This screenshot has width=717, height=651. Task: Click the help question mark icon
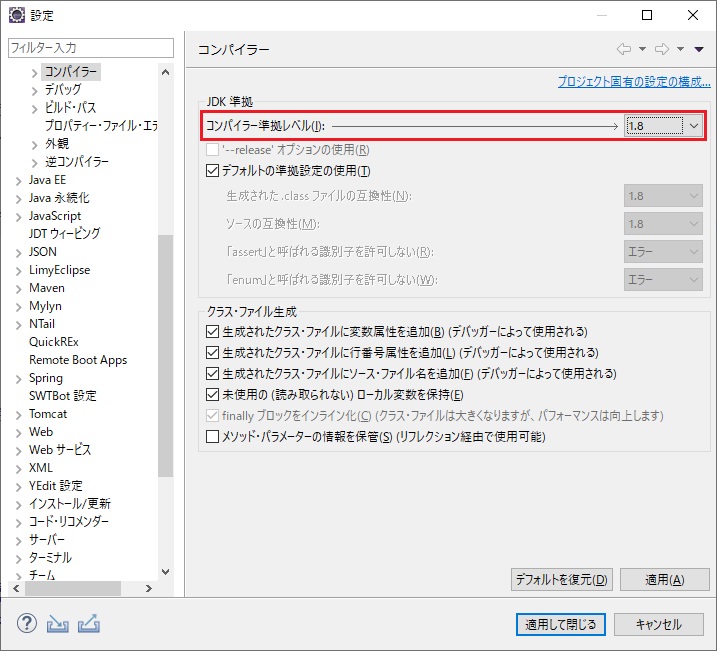(27, 623)
